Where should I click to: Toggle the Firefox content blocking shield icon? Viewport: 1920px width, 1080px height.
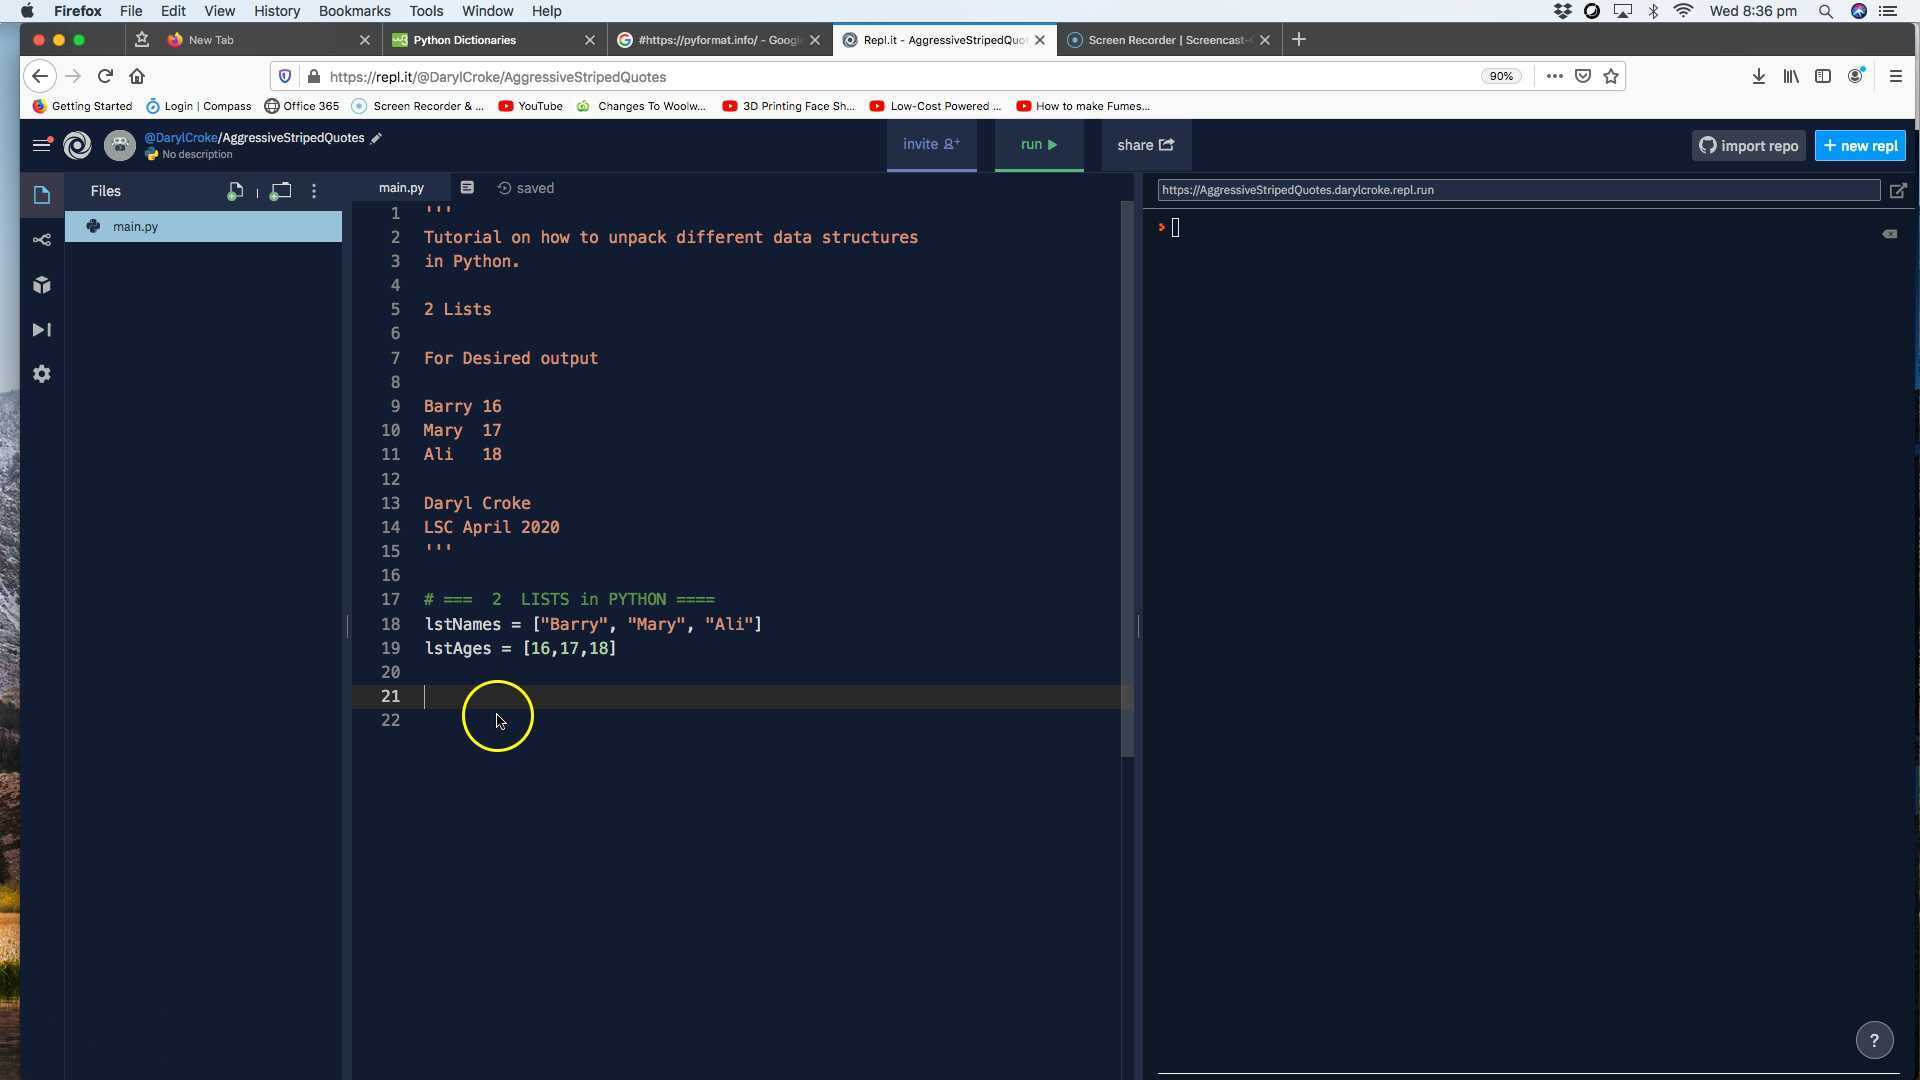(286, 76)
